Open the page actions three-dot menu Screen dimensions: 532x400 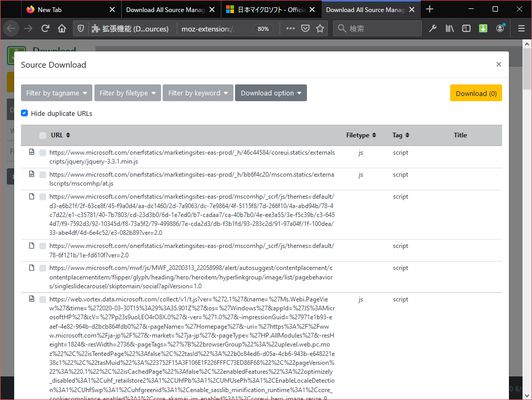pos(290,28)
